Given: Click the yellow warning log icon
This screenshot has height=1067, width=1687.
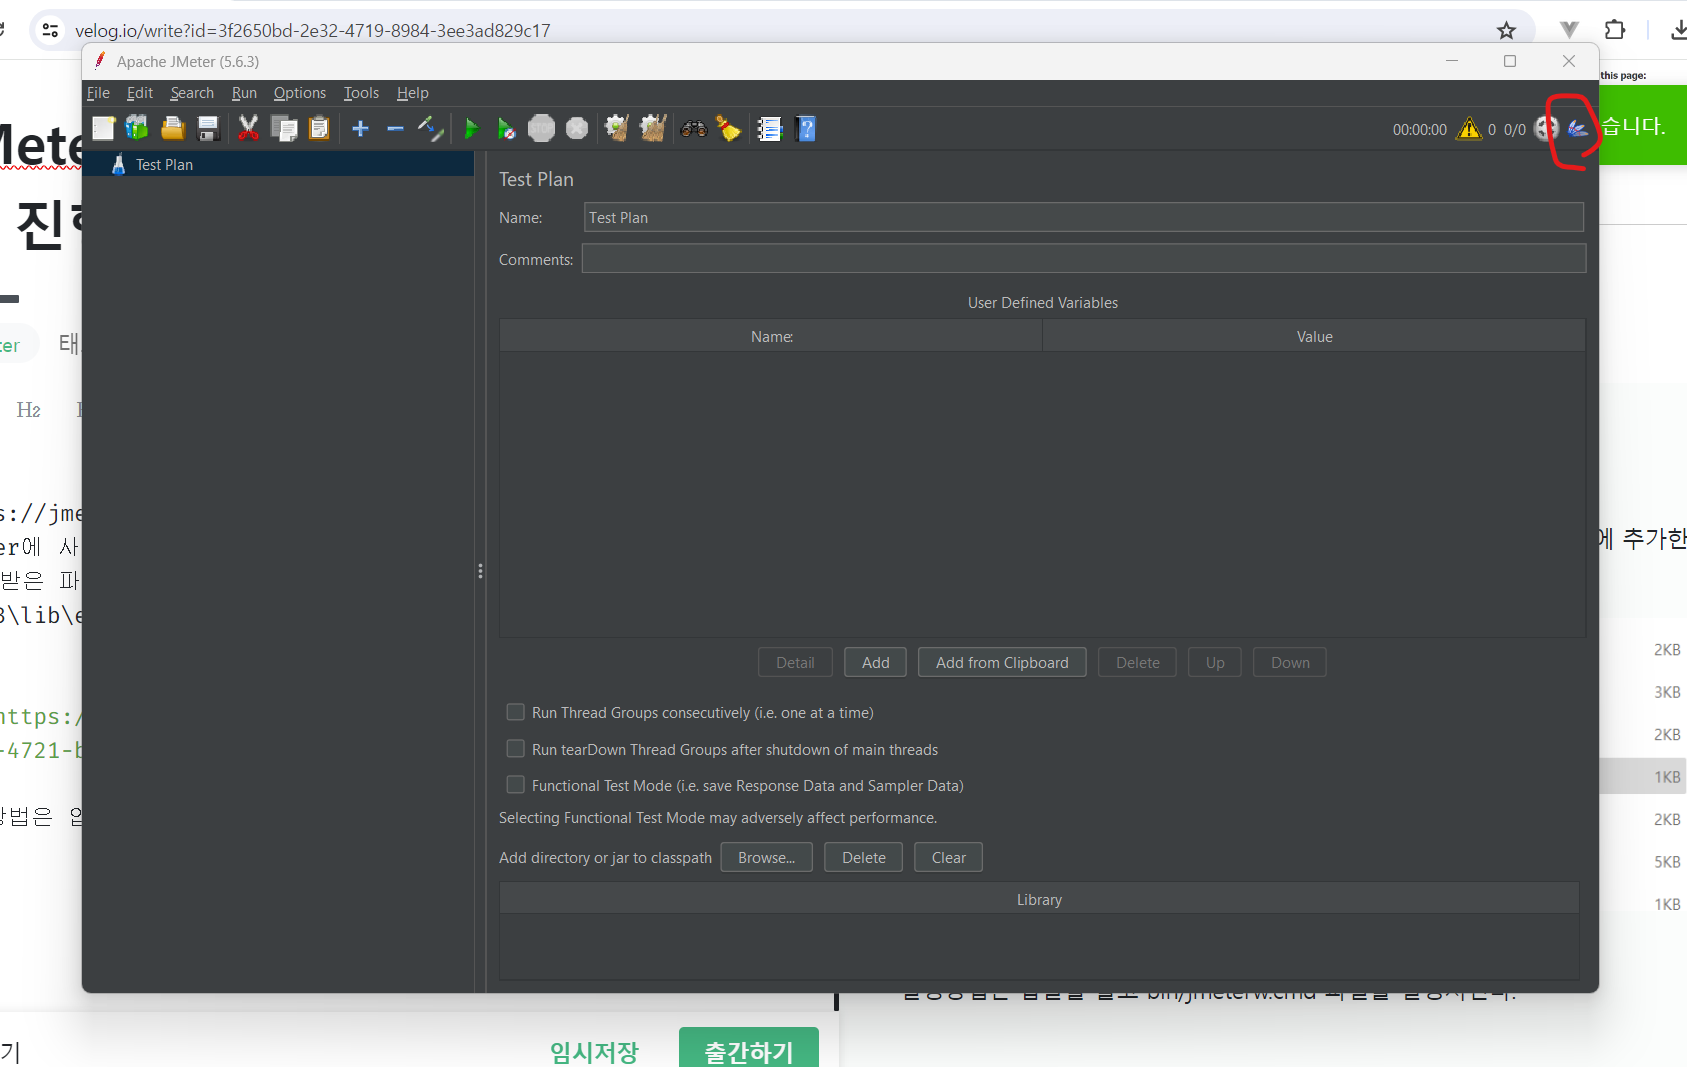Looking at the screenshot, I should (x=1469, y=128).
